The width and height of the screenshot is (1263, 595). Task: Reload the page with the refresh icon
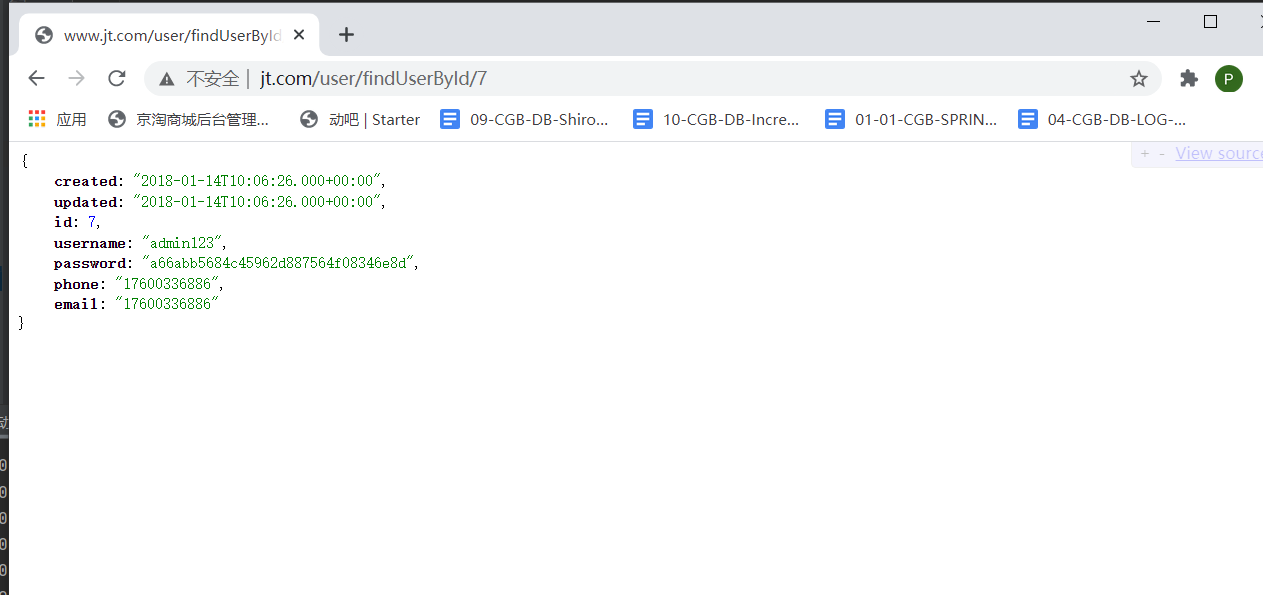(x=116, y=78)
